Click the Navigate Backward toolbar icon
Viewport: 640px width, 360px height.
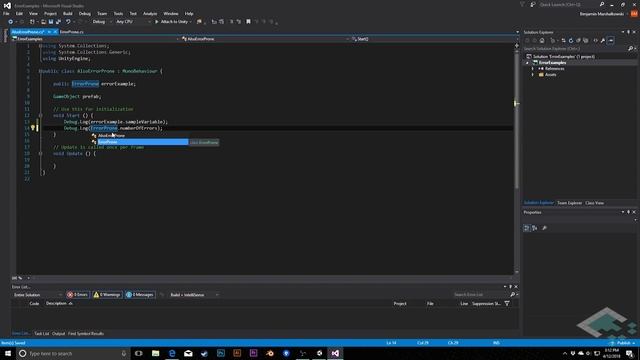coord(11,22)
